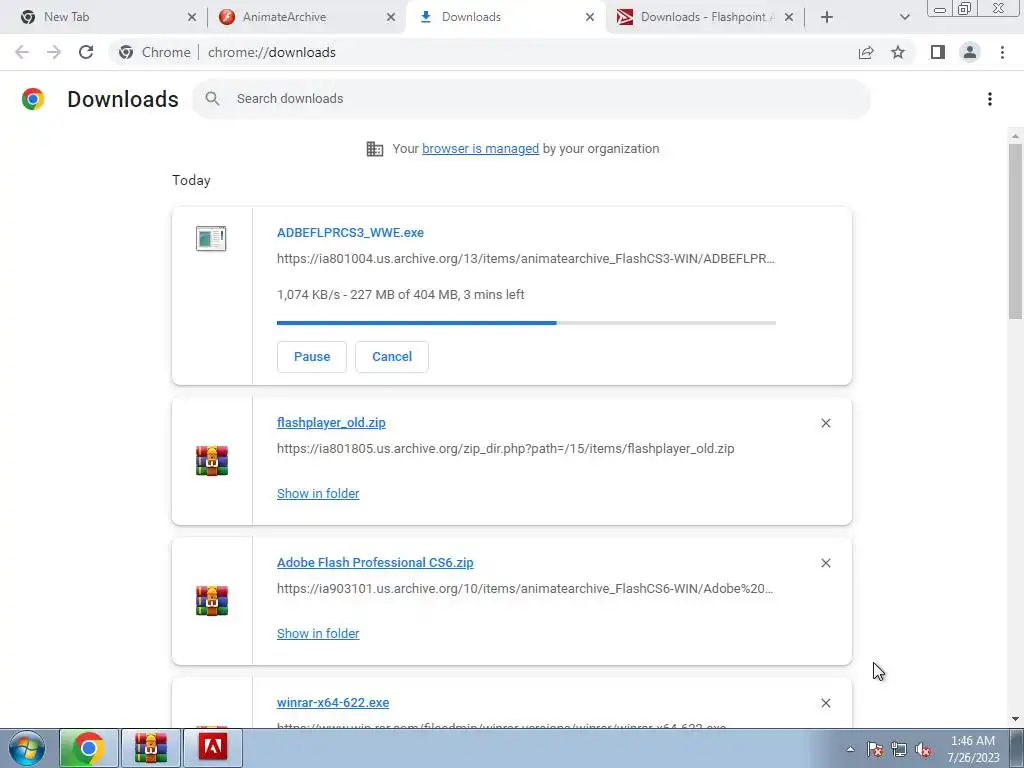Open the ADBEFLPRCS3_WWE.exe link
This screenshot has width=1024, height=768.
[x=350, y=232]
